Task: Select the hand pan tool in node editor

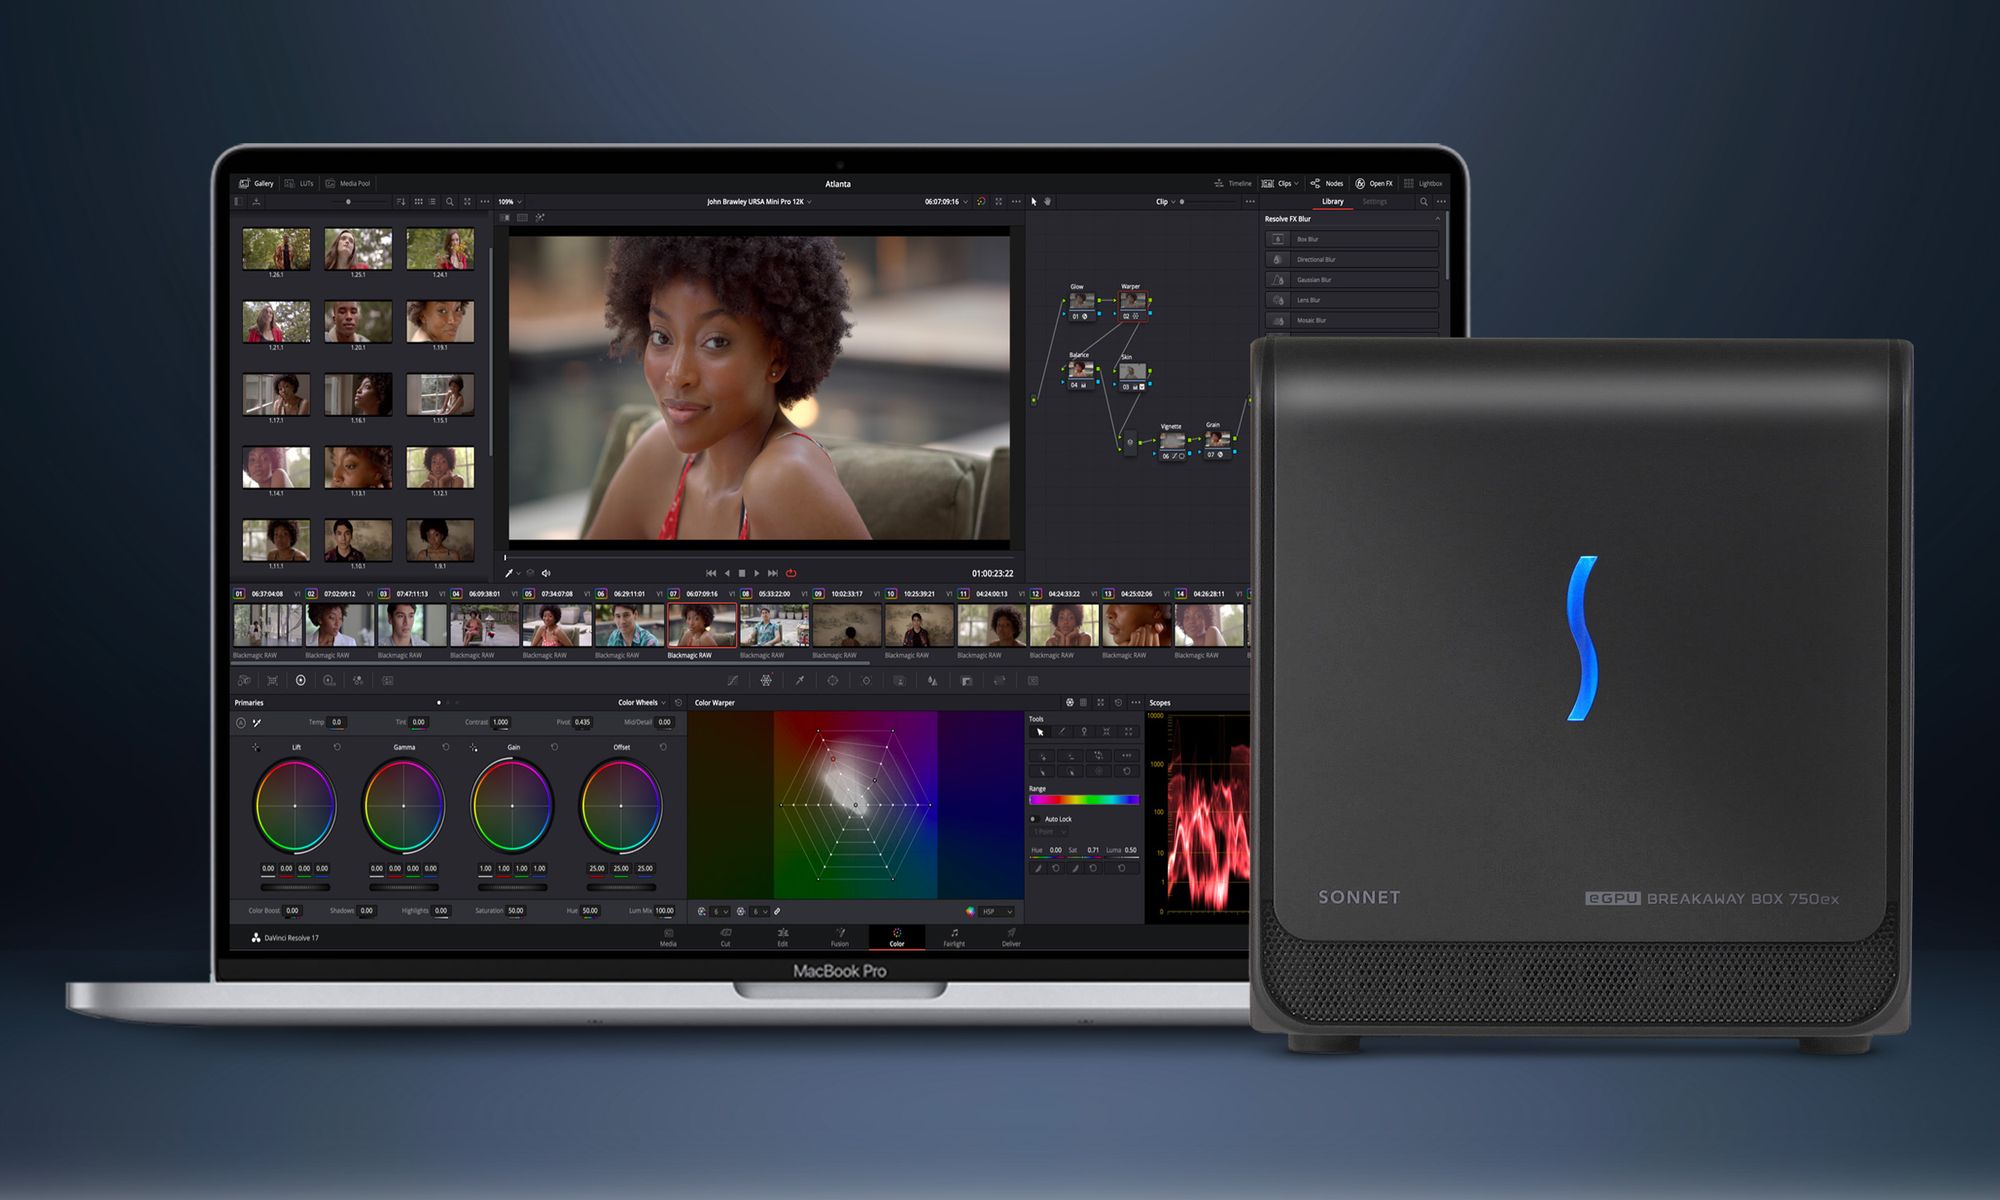Action: [1048, 201]
